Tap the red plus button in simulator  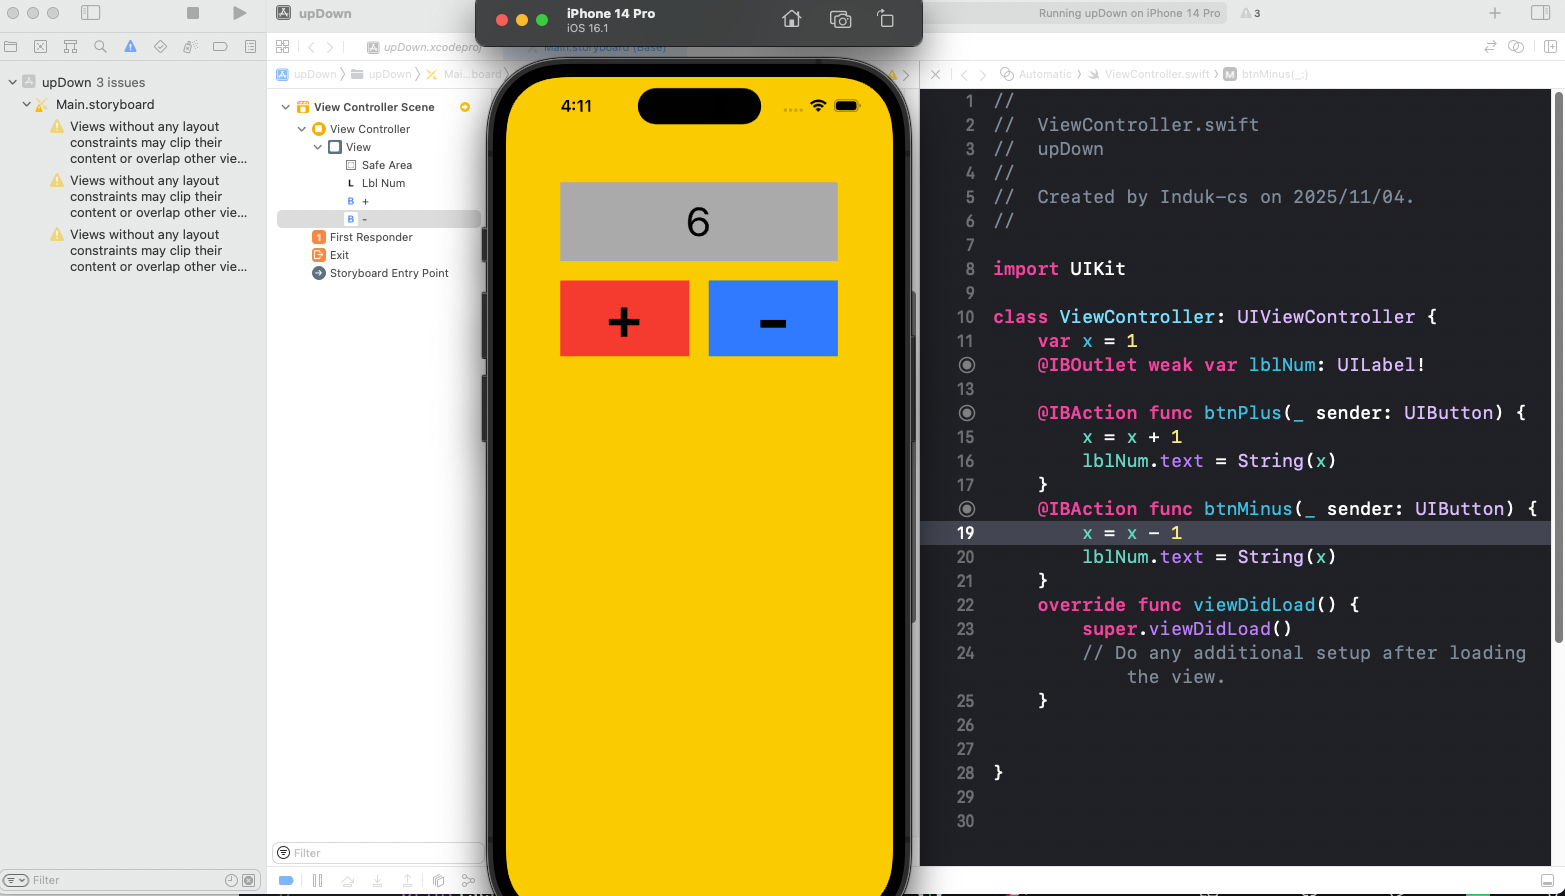tap(624, 319)
